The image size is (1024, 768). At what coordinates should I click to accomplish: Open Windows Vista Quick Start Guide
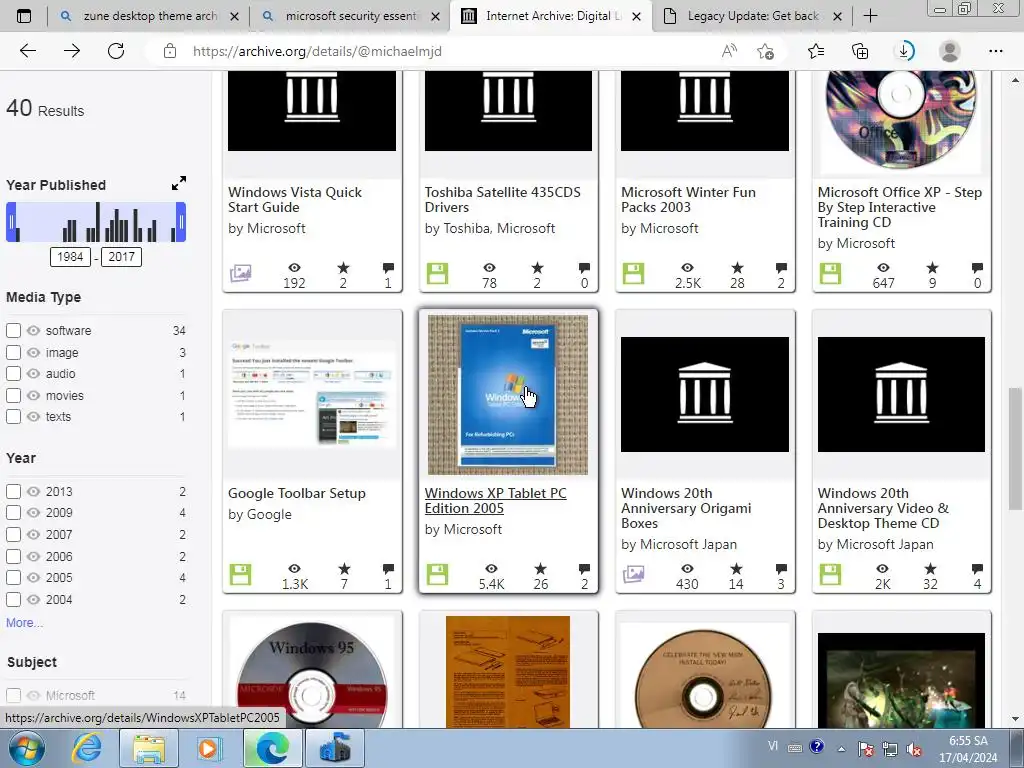tap(295, 199)
